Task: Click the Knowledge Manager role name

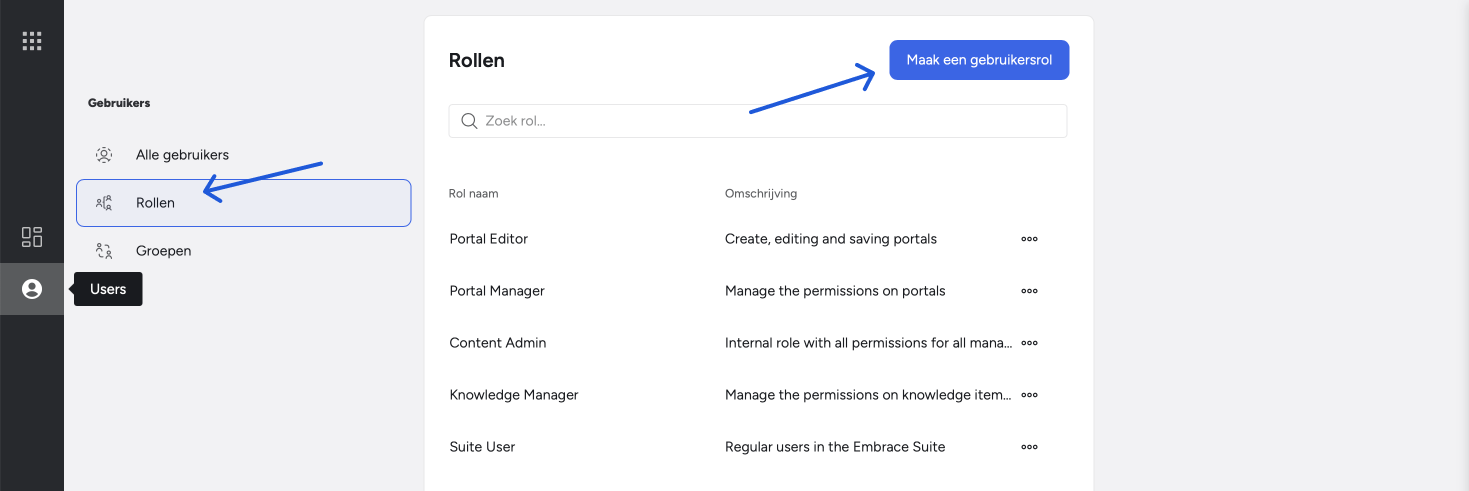Action: [x=514, y=395]
